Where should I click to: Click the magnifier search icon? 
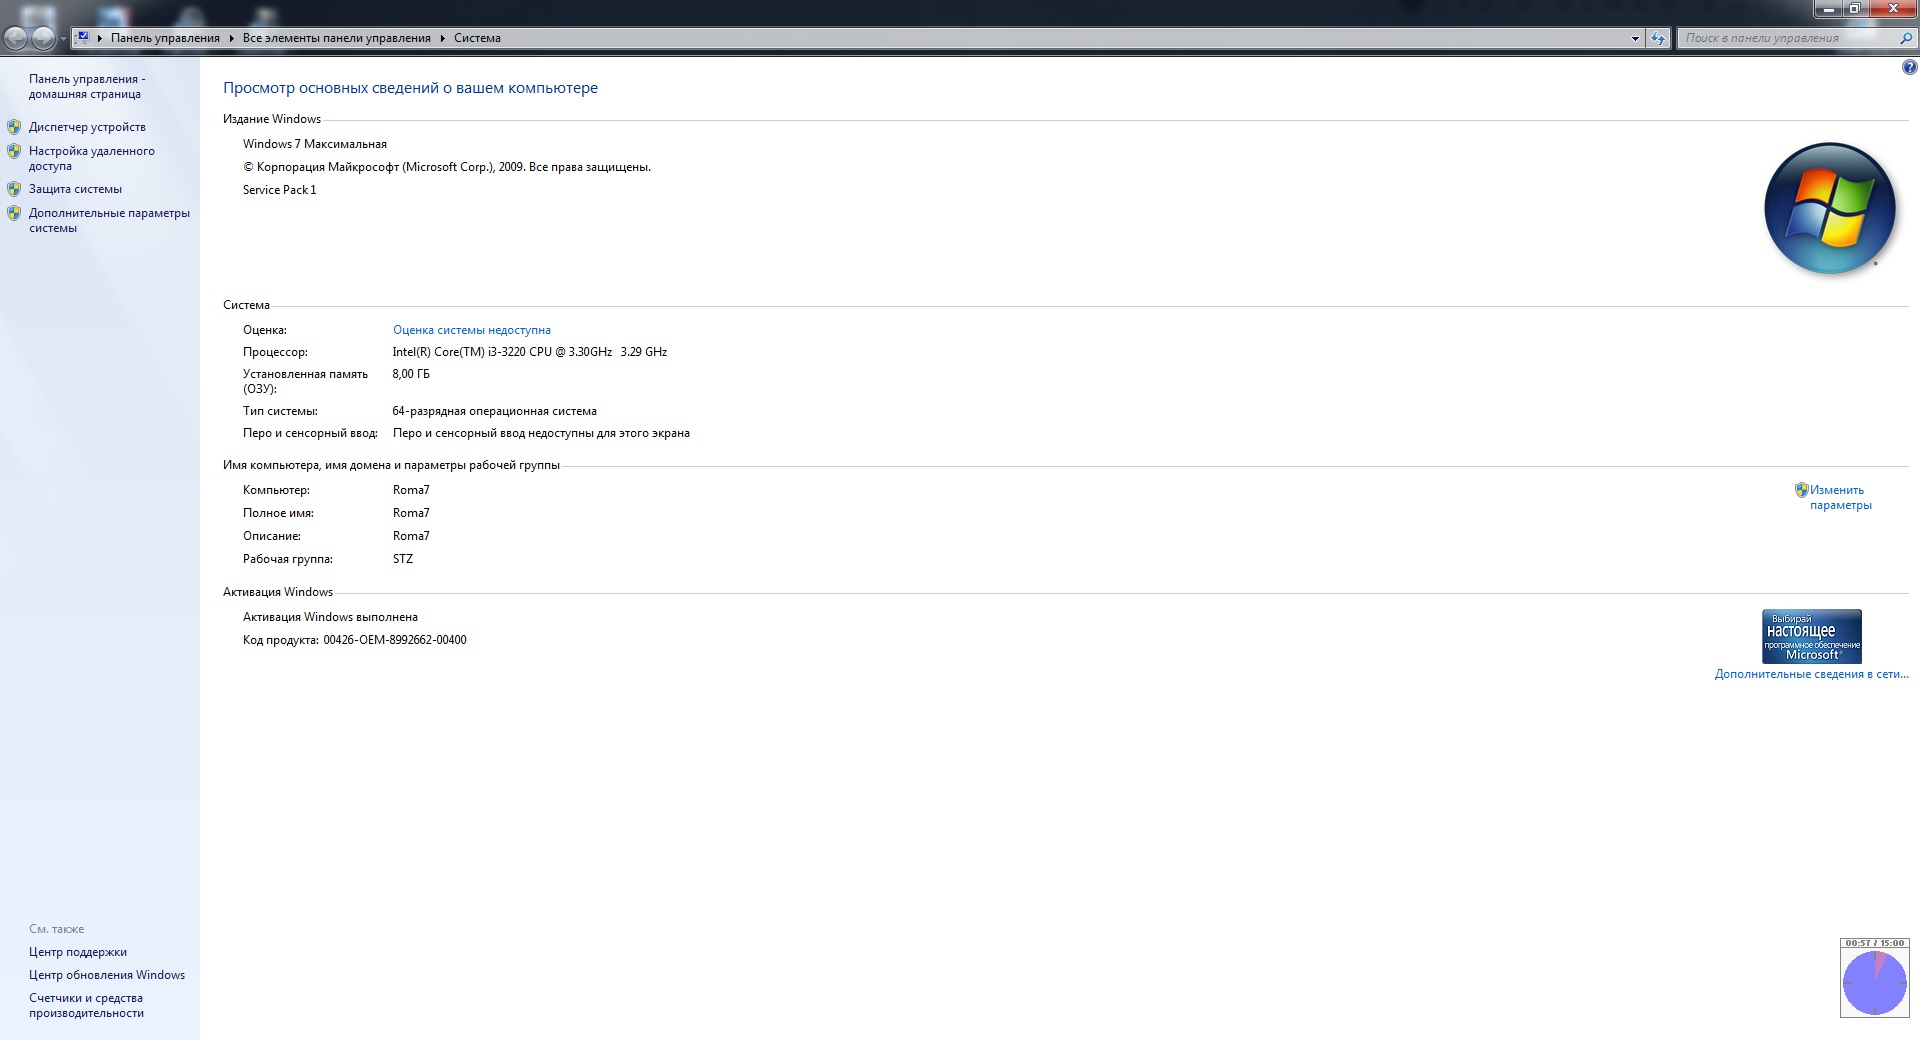(1905, 38)
